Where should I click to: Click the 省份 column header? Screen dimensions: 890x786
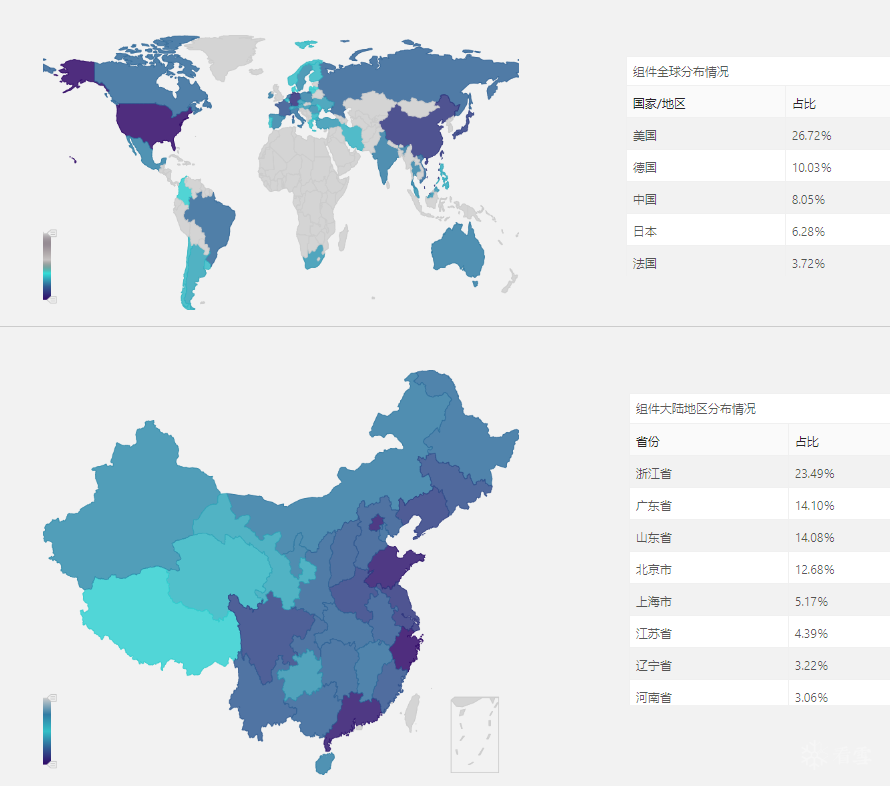pos(648,442)
